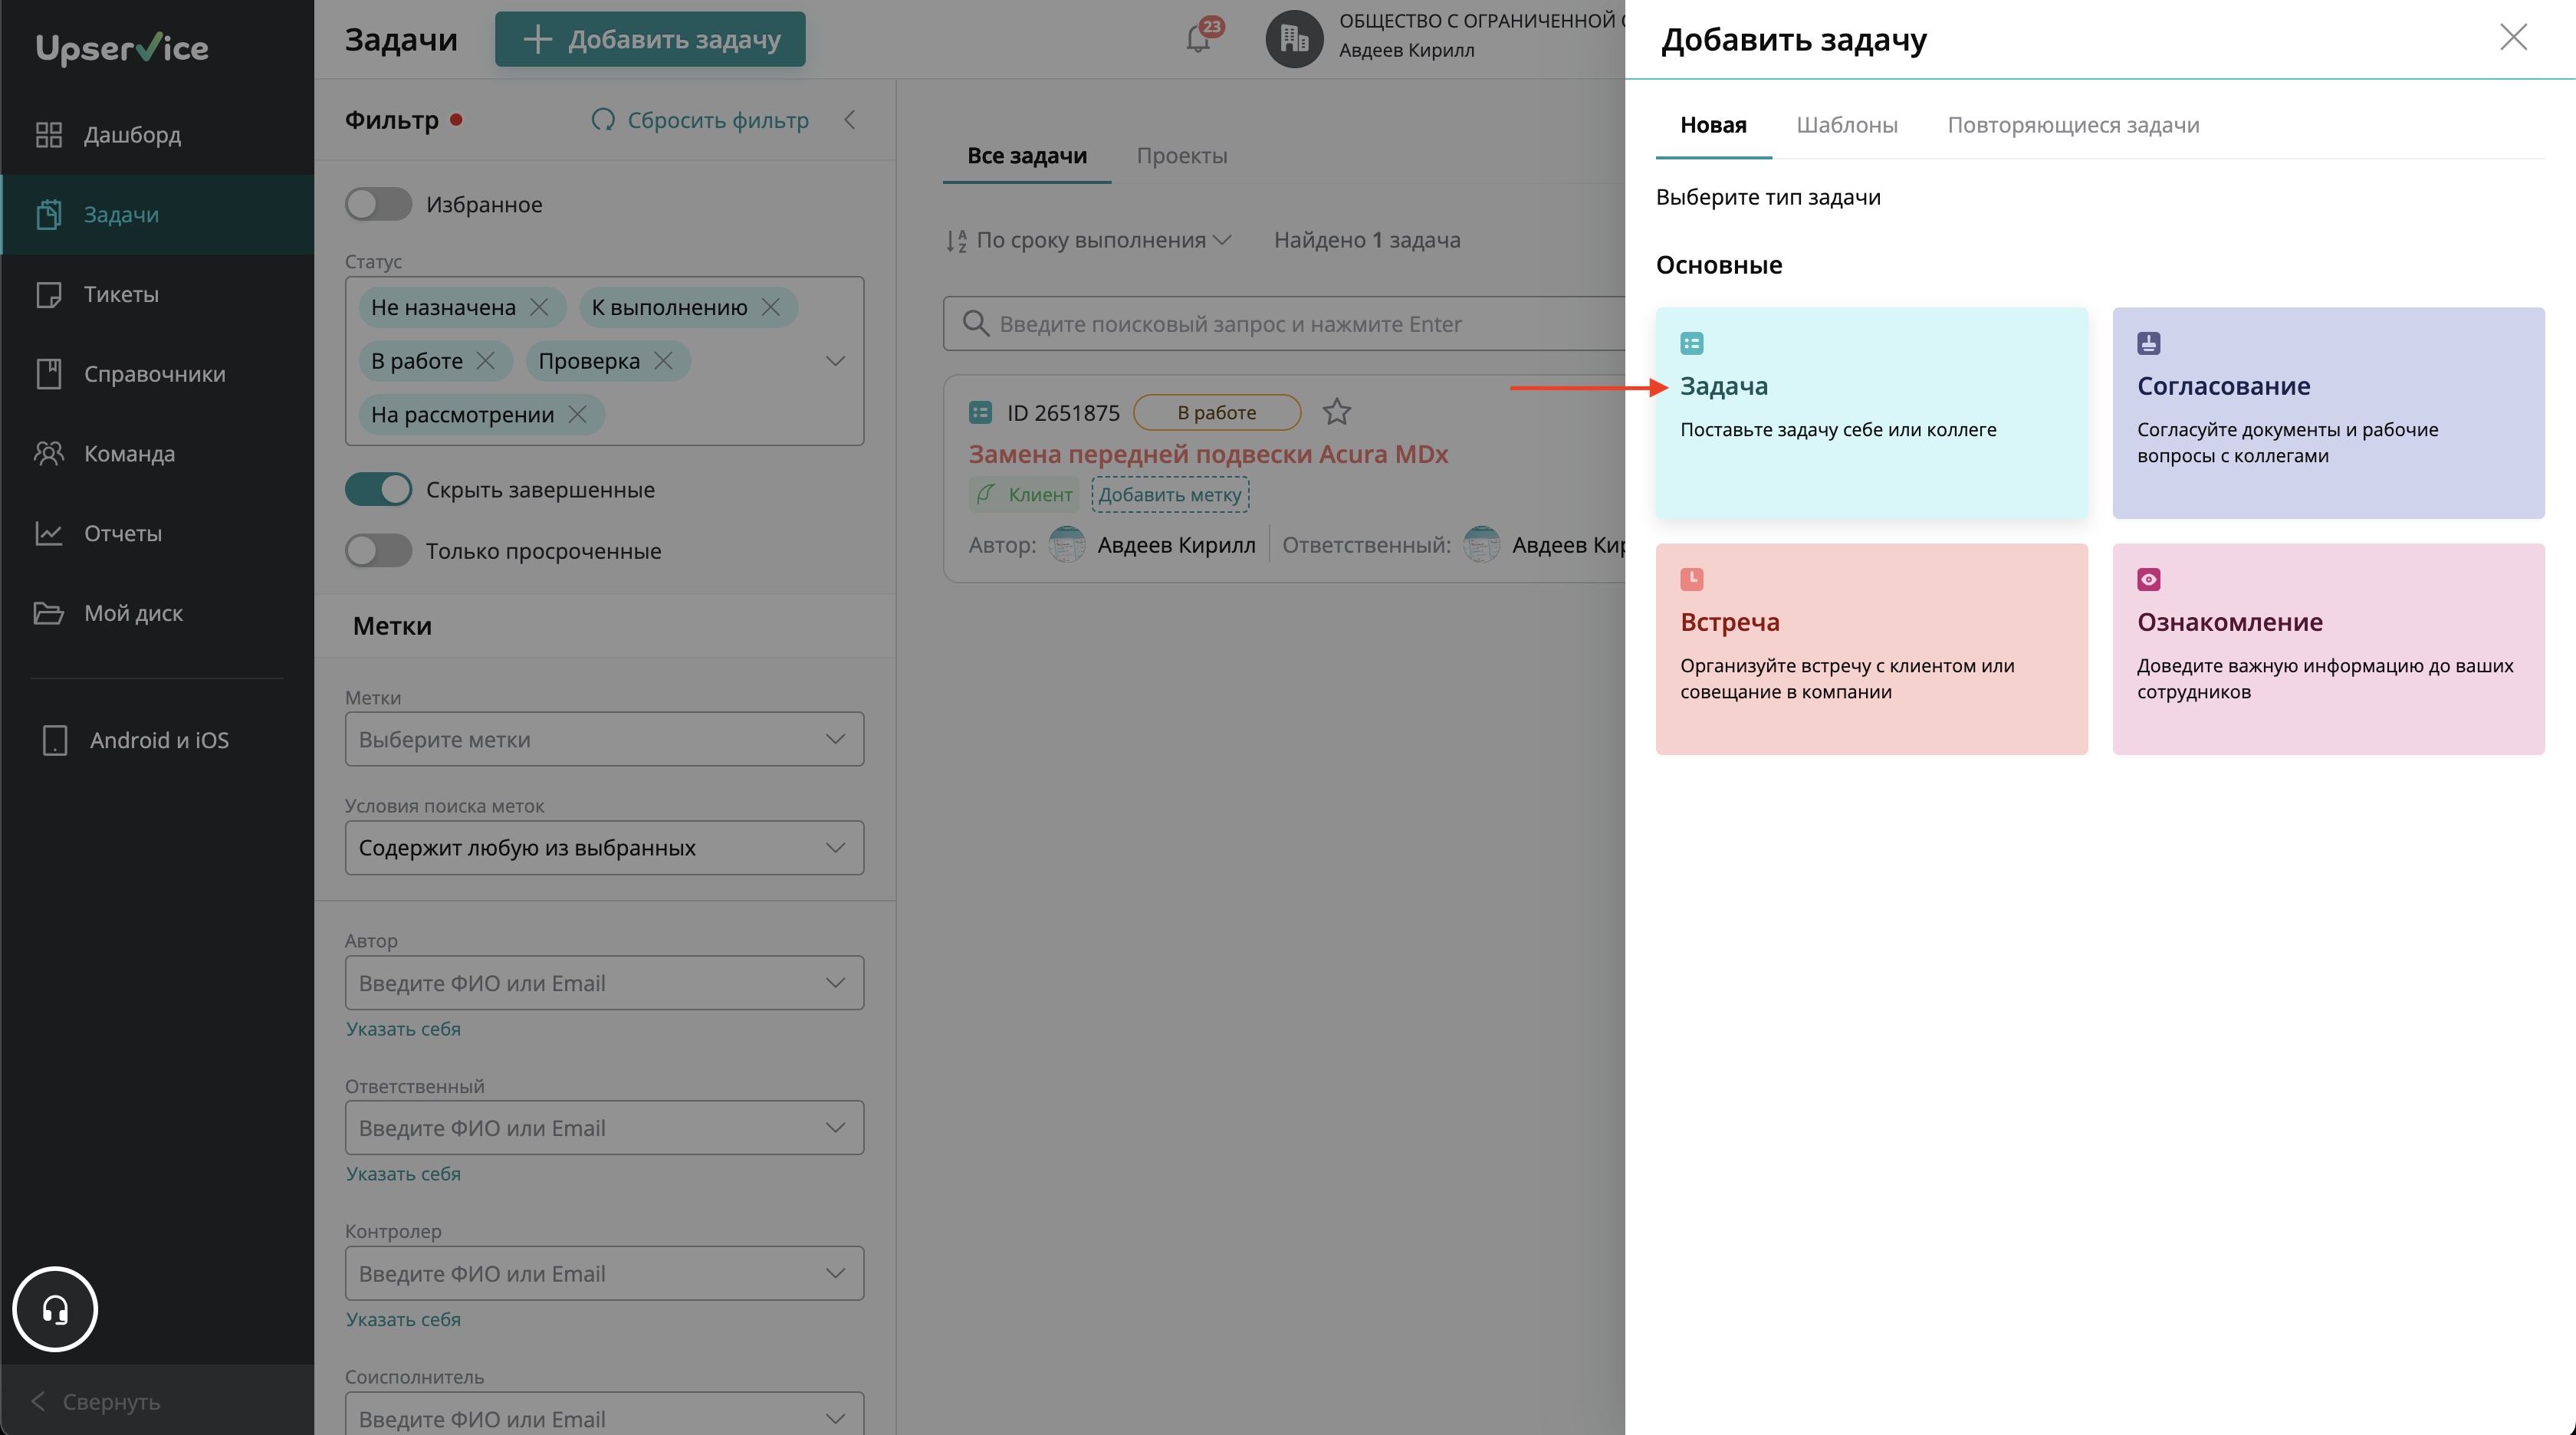Open Мой диск in the sidebar
2576x1435 pixels.
(133, 613)
